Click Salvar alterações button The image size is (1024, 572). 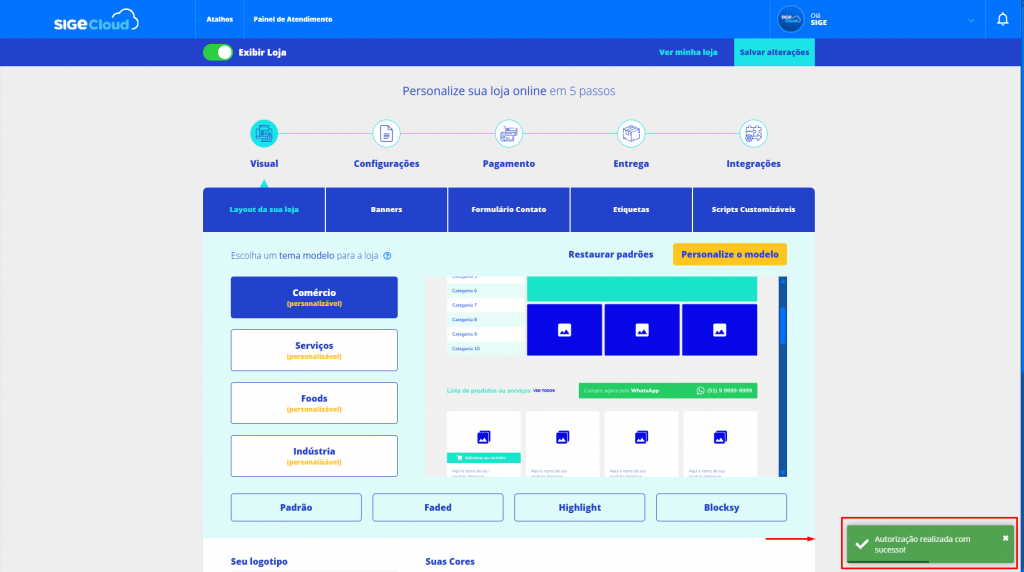coord(774,52)
